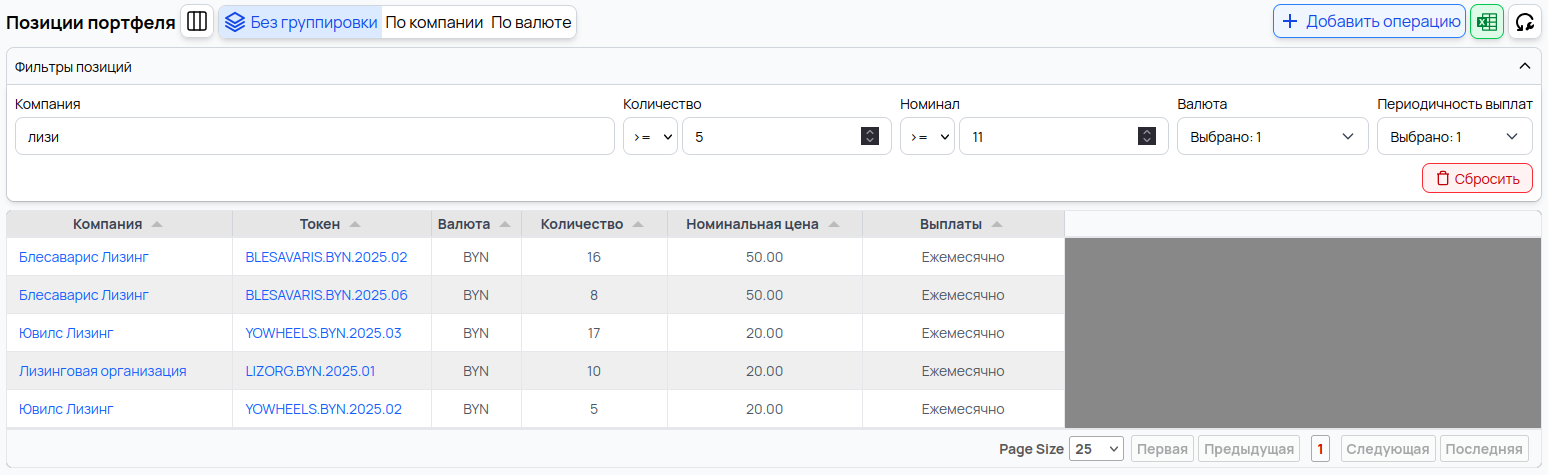This screenshot has width=1548, height=475.
Task: Open the Валюта filter dropdown
Action: click(x=1272, y=137)
